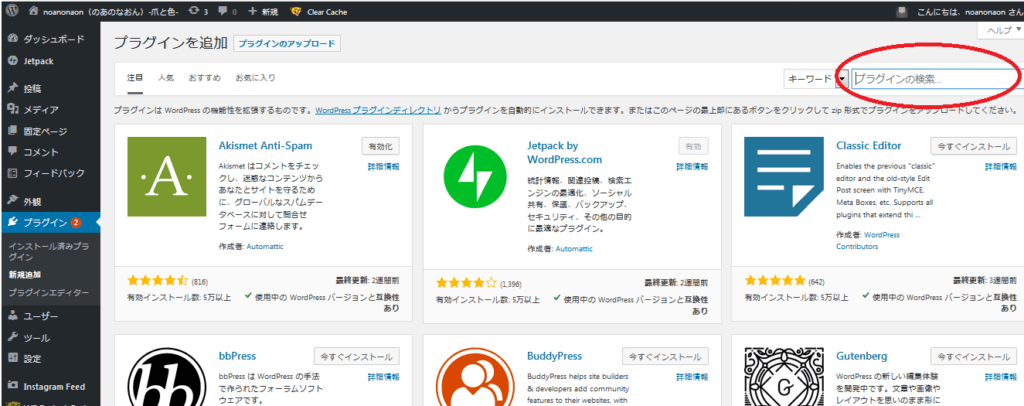Click プラグインのアップロード button

tap(287, 44)
